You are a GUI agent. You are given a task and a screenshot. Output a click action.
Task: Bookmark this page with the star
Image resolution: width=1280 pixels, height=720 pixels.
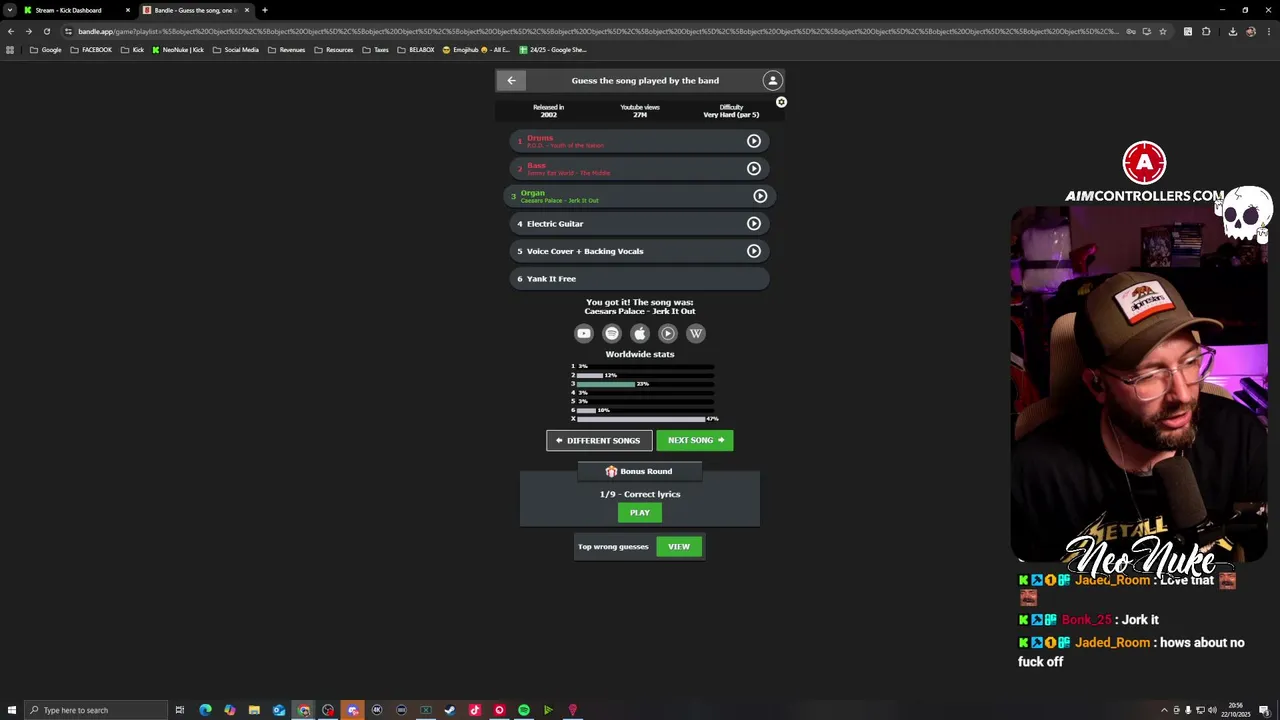click(1162, 31)
